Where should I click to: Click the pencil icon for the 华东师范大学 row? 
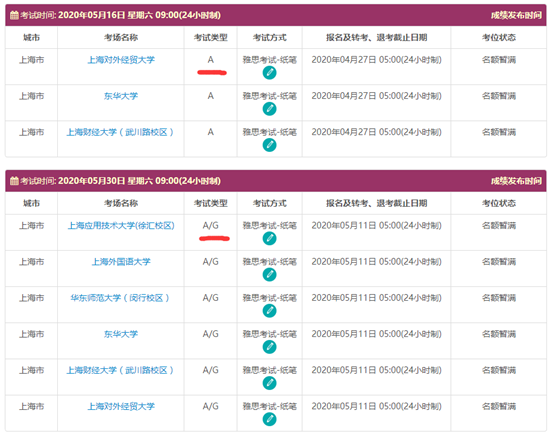click(269, 311)
